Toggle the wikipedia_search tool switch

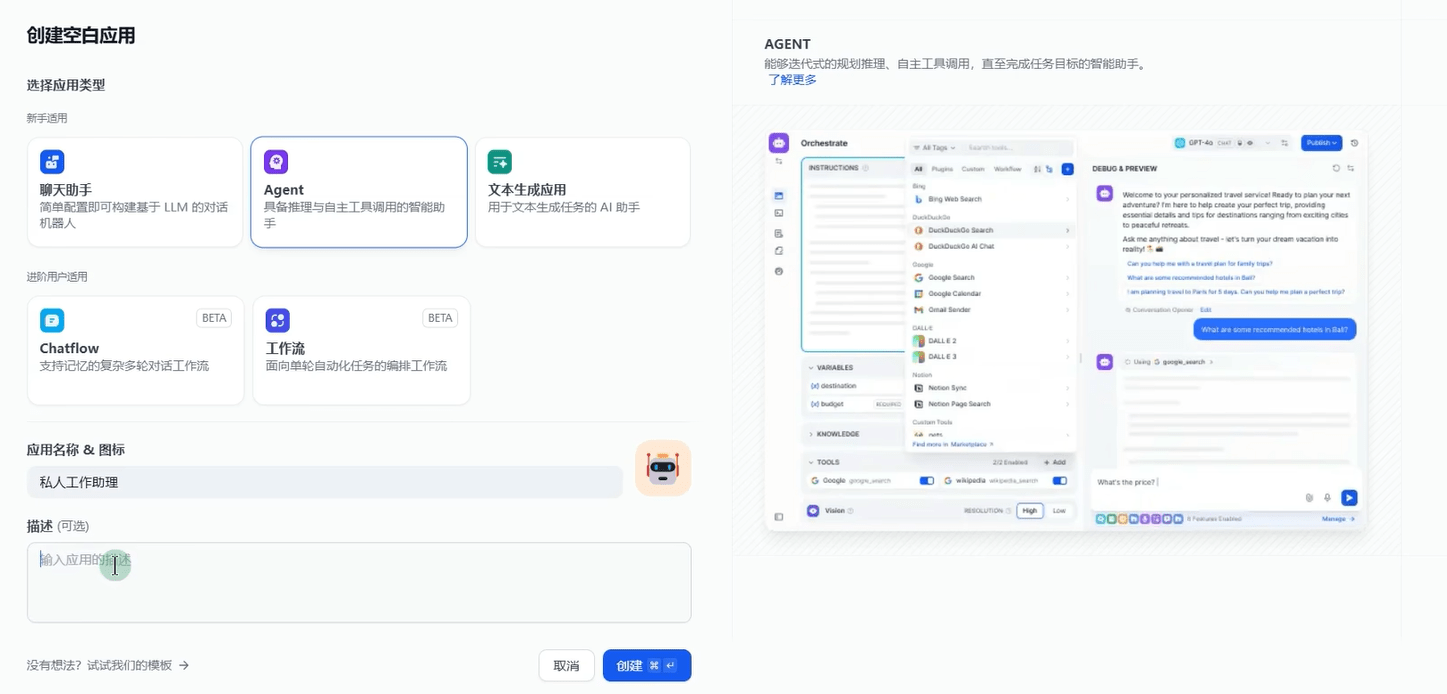[1059, 481]
